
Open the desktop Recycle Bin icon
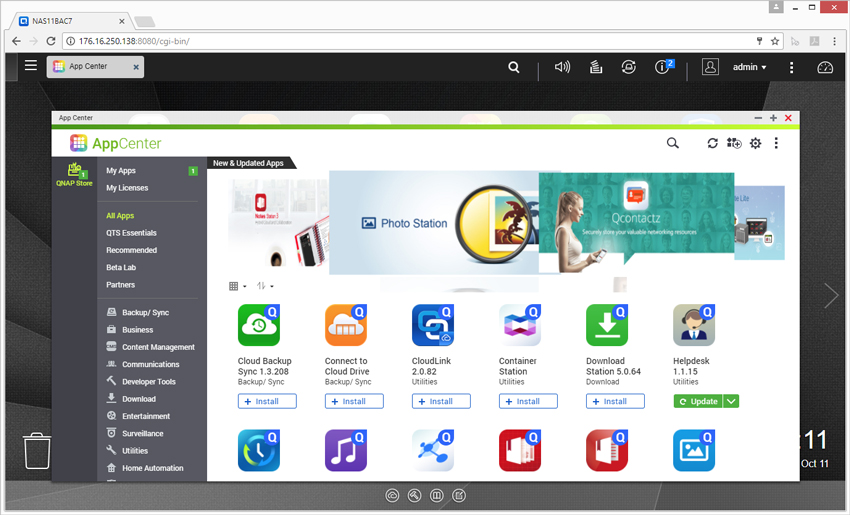tap(37, 450)
